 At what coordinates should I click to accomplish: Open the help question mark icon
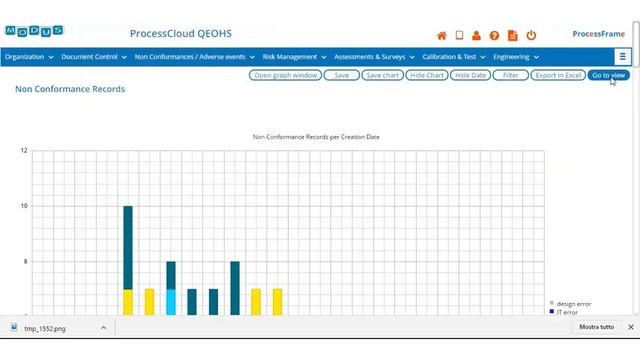494,36
